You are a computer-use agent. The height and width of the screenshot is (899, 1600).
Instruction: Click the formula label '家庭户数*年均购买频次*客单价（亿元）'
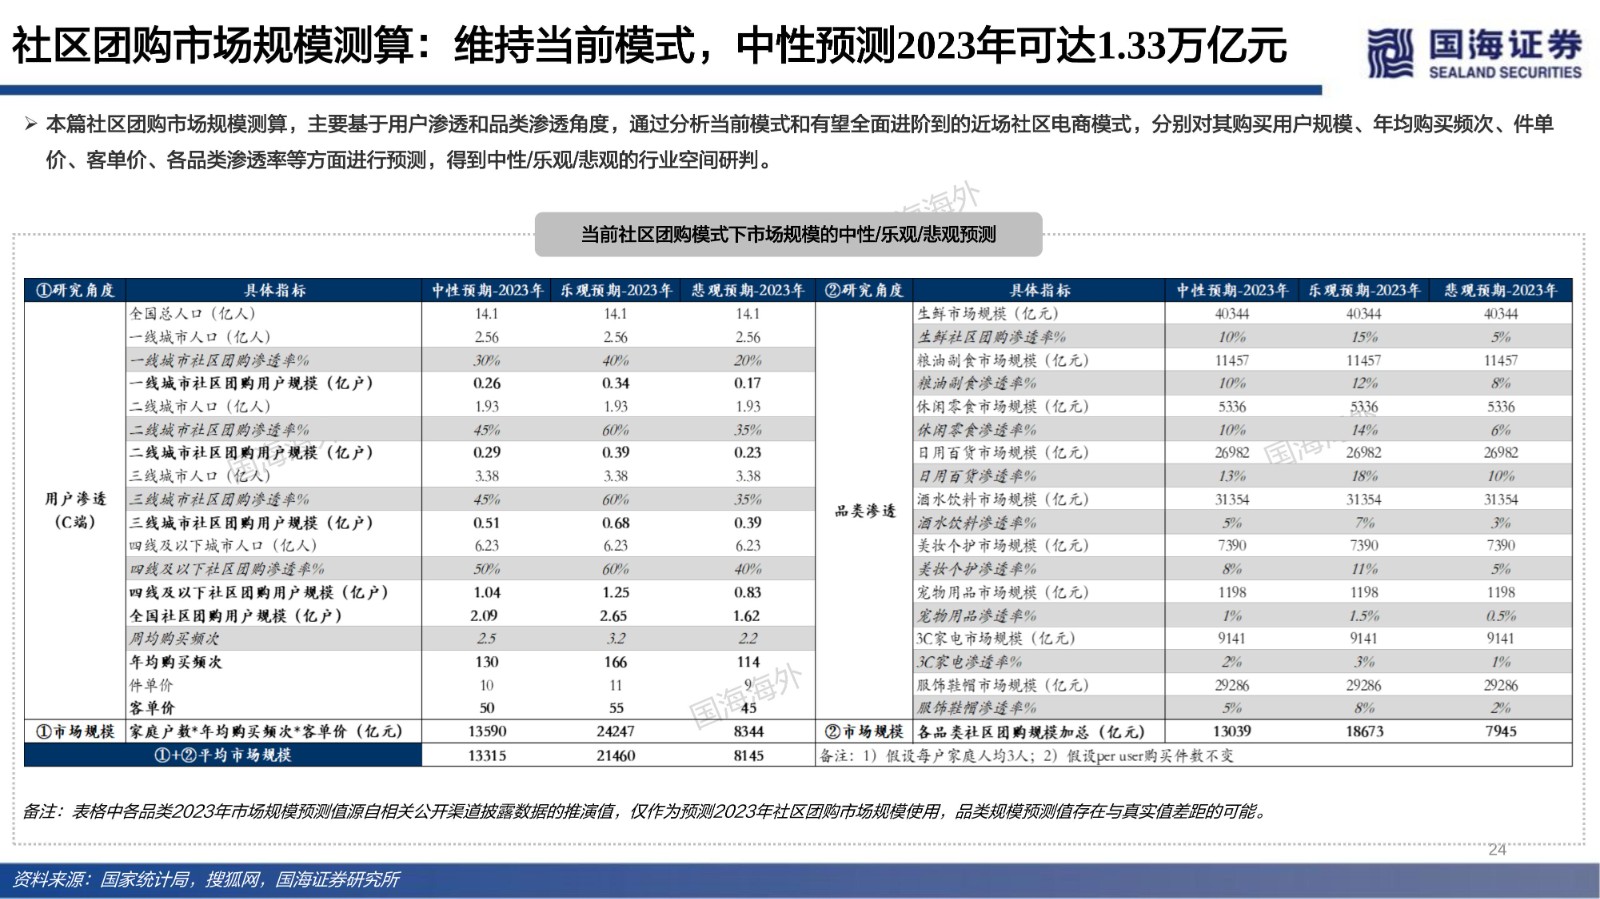(x=266, y=731)
